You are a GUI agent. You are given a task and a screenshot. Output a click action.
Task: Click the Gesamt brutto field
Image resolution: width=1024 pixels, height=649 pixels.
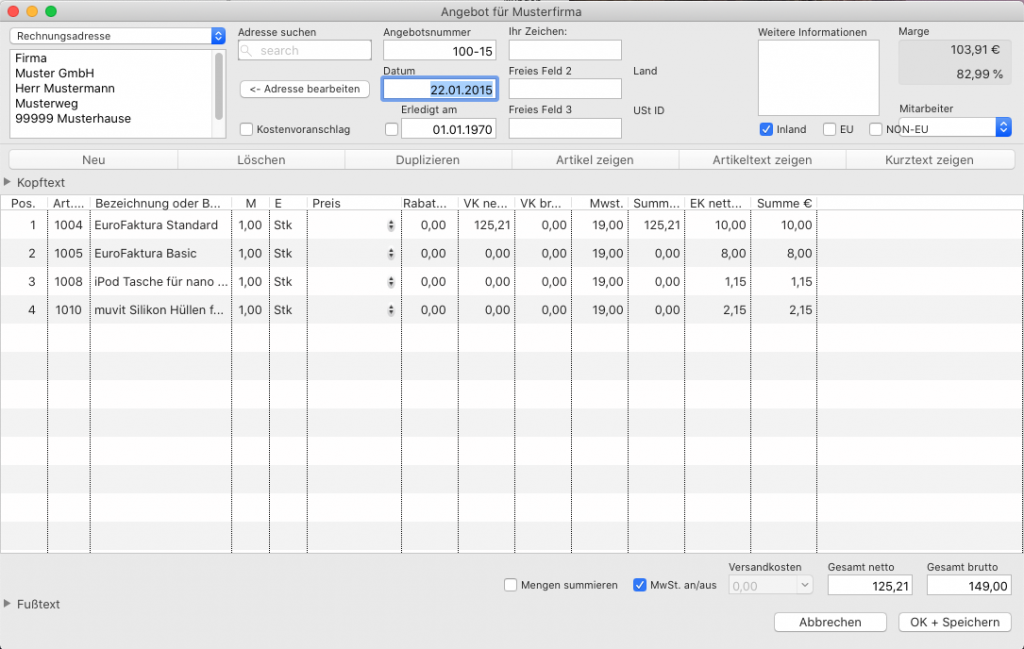point(969,586)
